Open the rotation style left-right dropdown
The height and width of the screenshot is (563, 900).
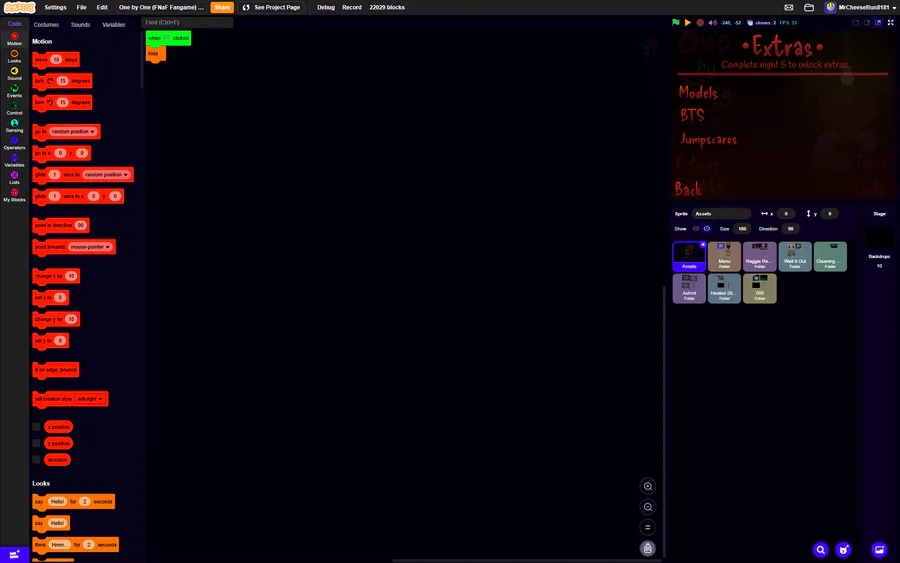90,399
